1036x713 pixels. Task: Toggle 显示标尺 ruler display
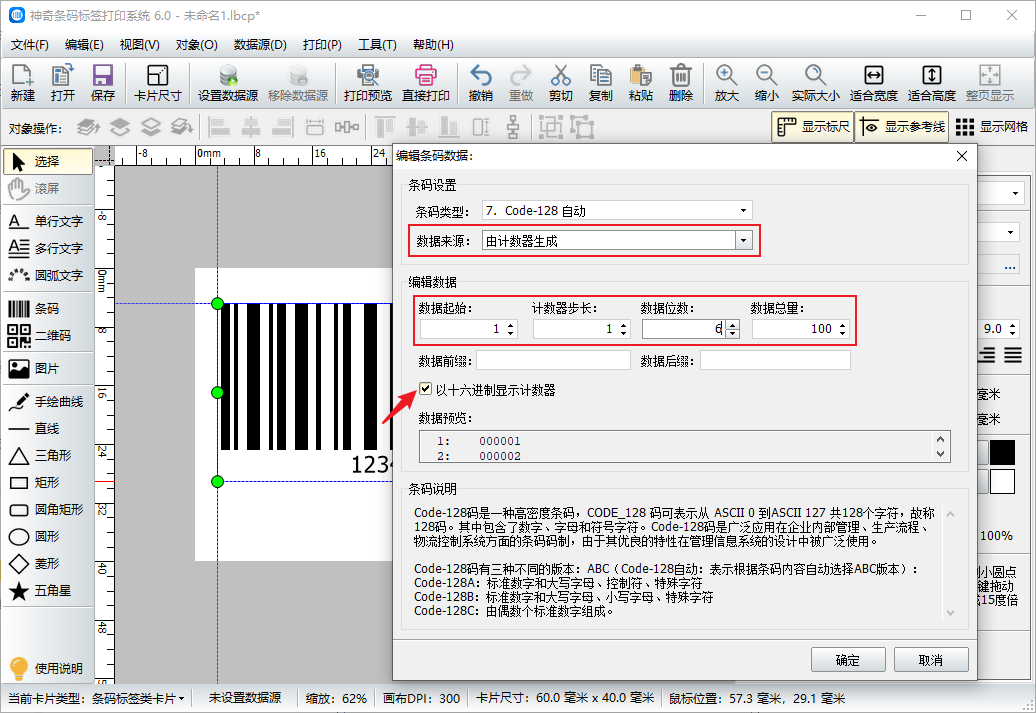coord(813,126)
